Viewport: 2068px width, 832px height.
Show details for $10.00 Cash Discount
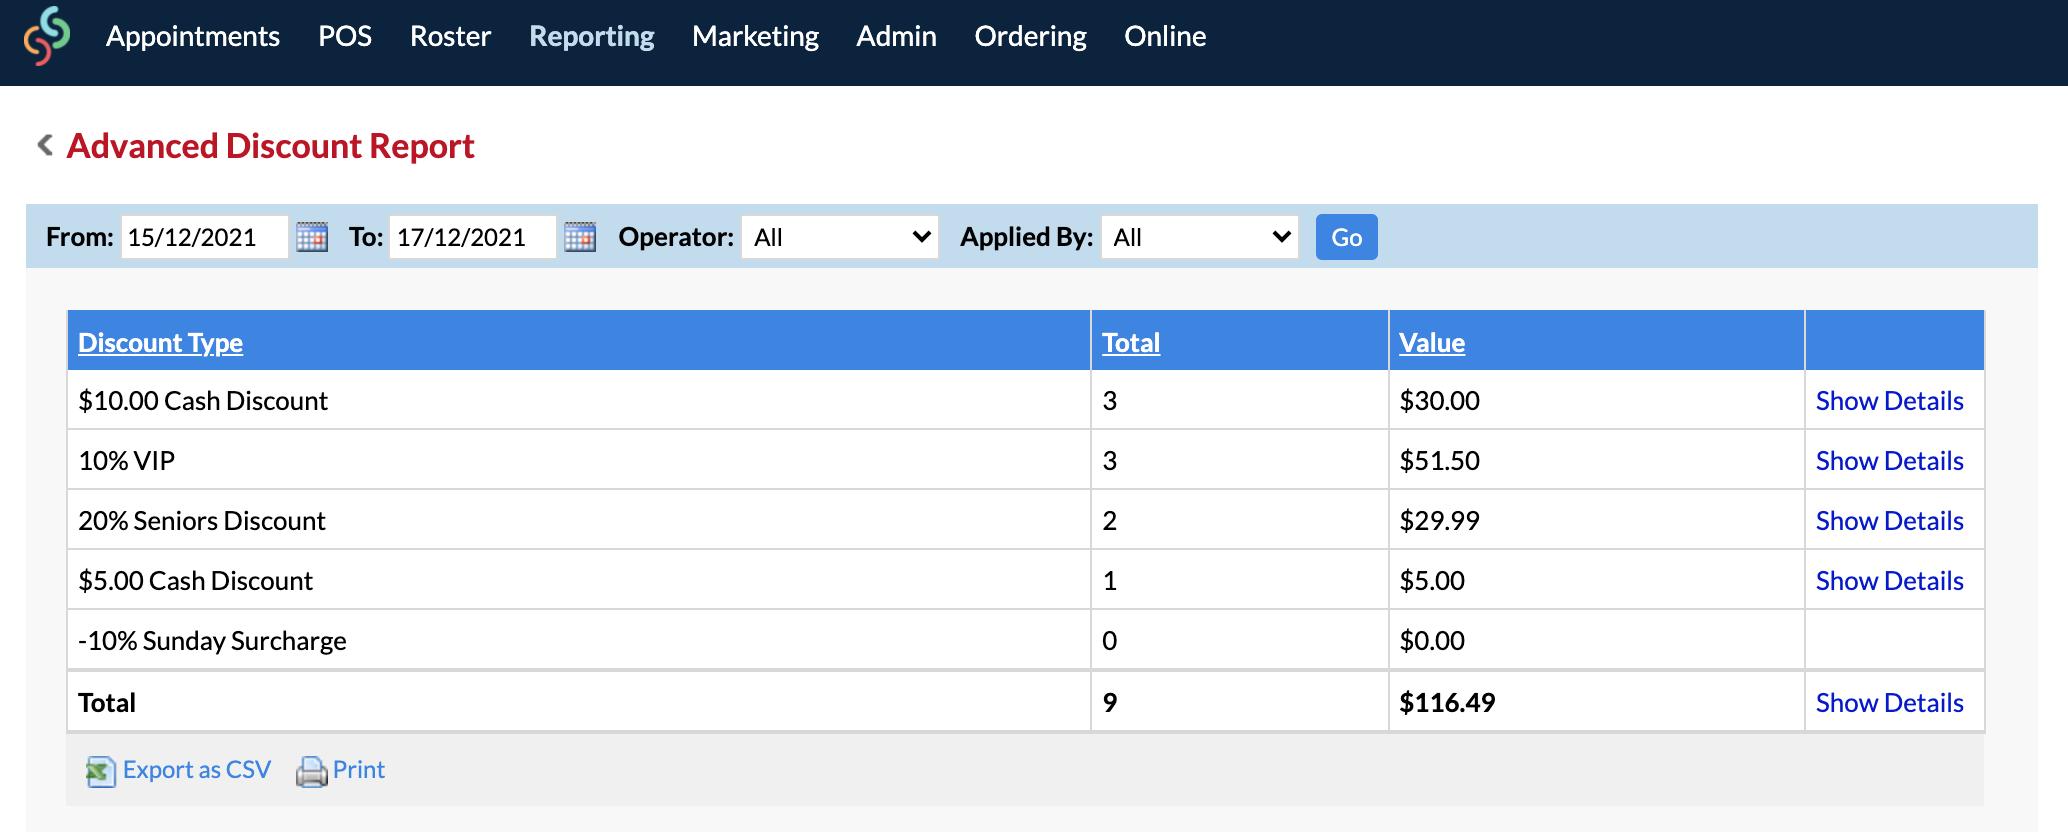1889,401
